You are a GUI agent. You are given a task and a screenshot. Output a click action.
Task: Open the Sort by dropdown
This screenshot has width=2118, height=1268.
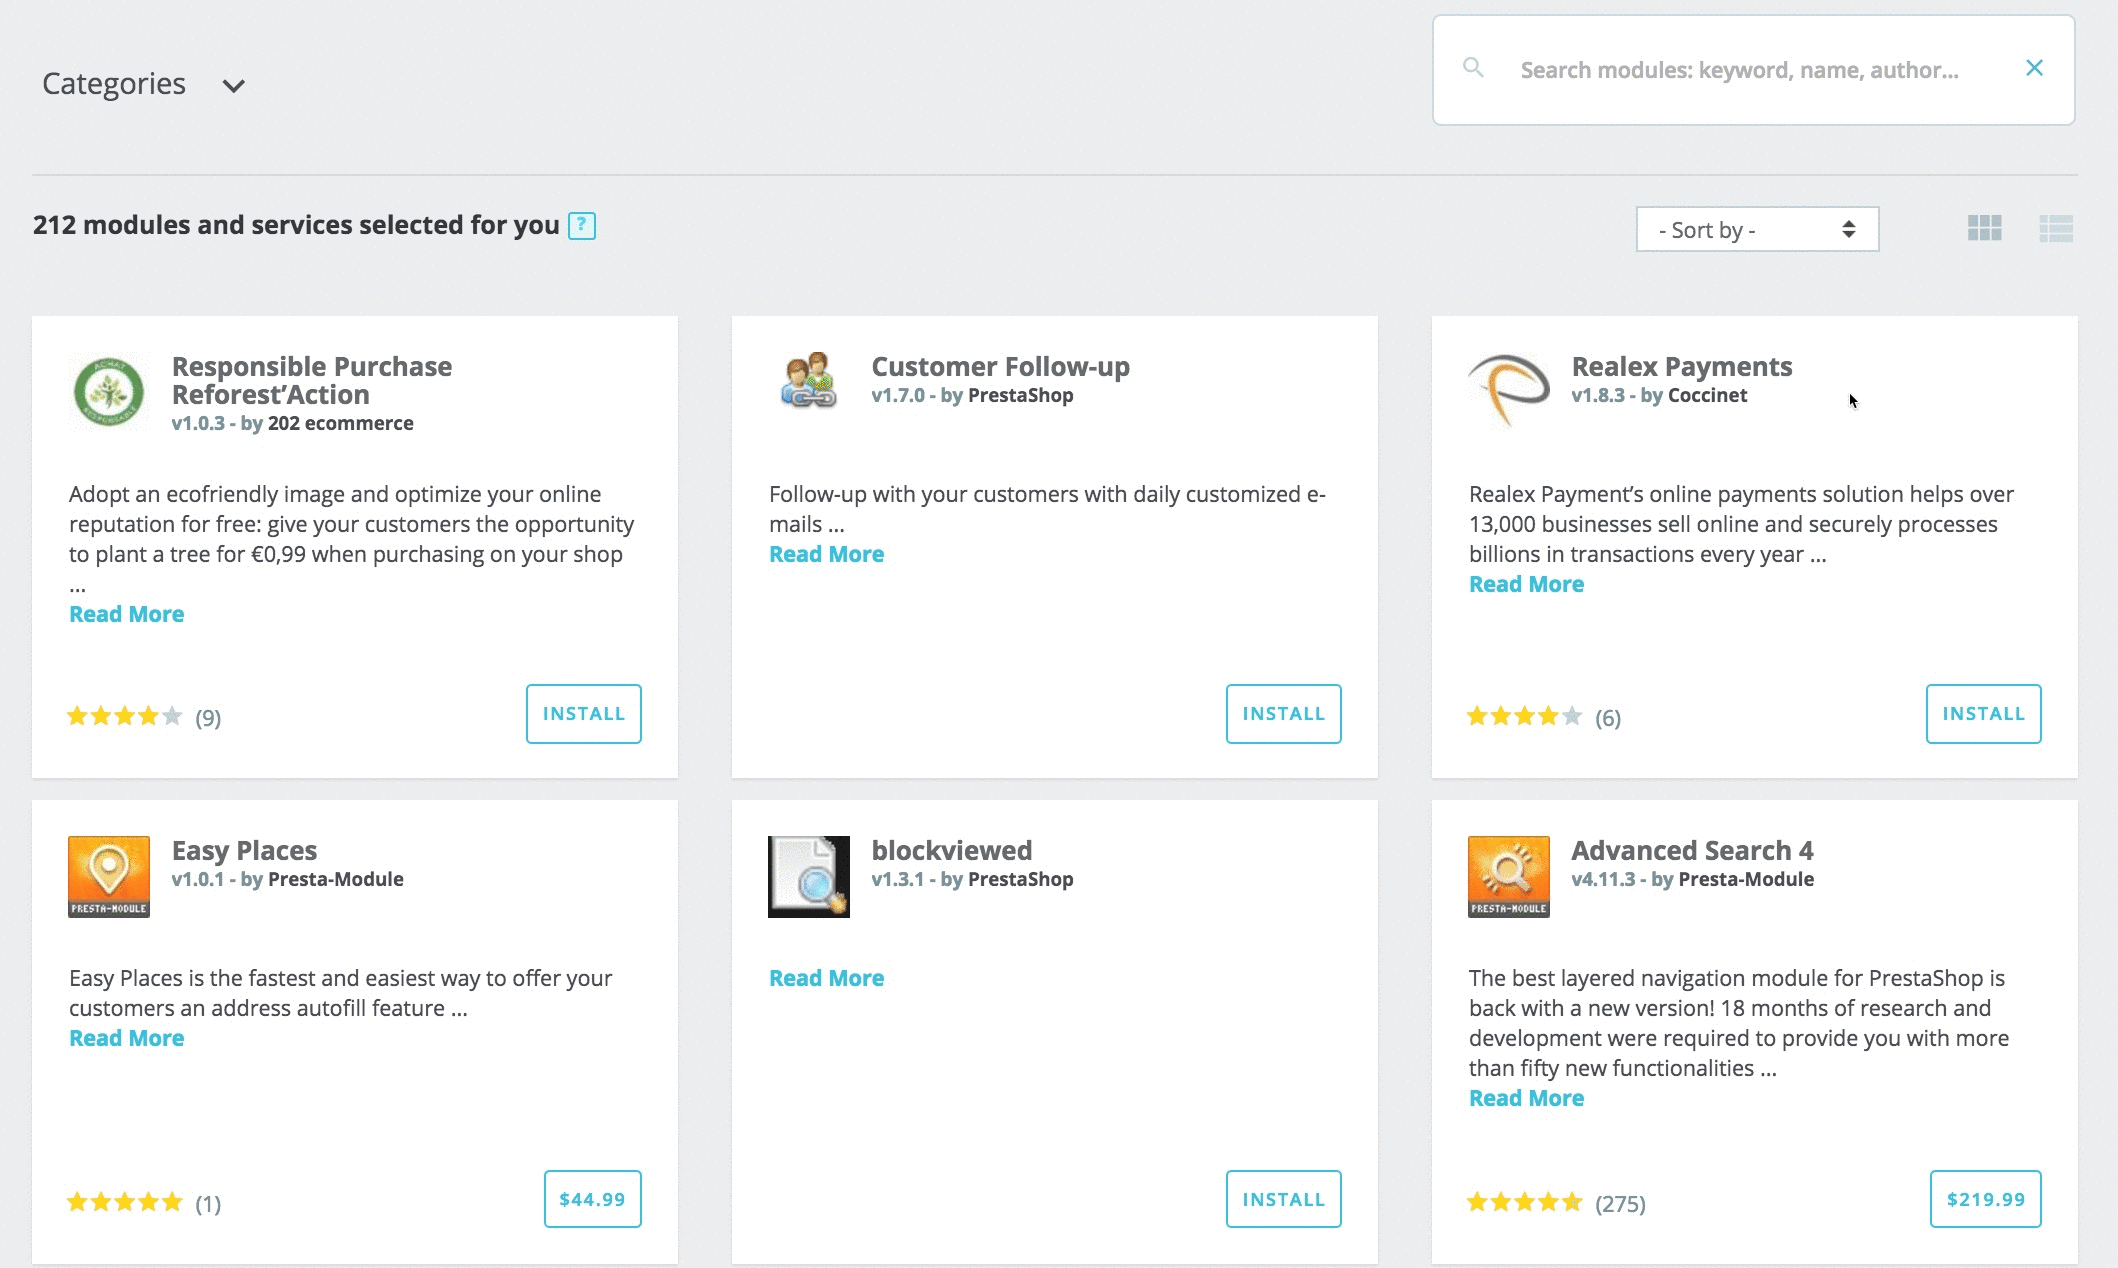tap(1757, 230)
